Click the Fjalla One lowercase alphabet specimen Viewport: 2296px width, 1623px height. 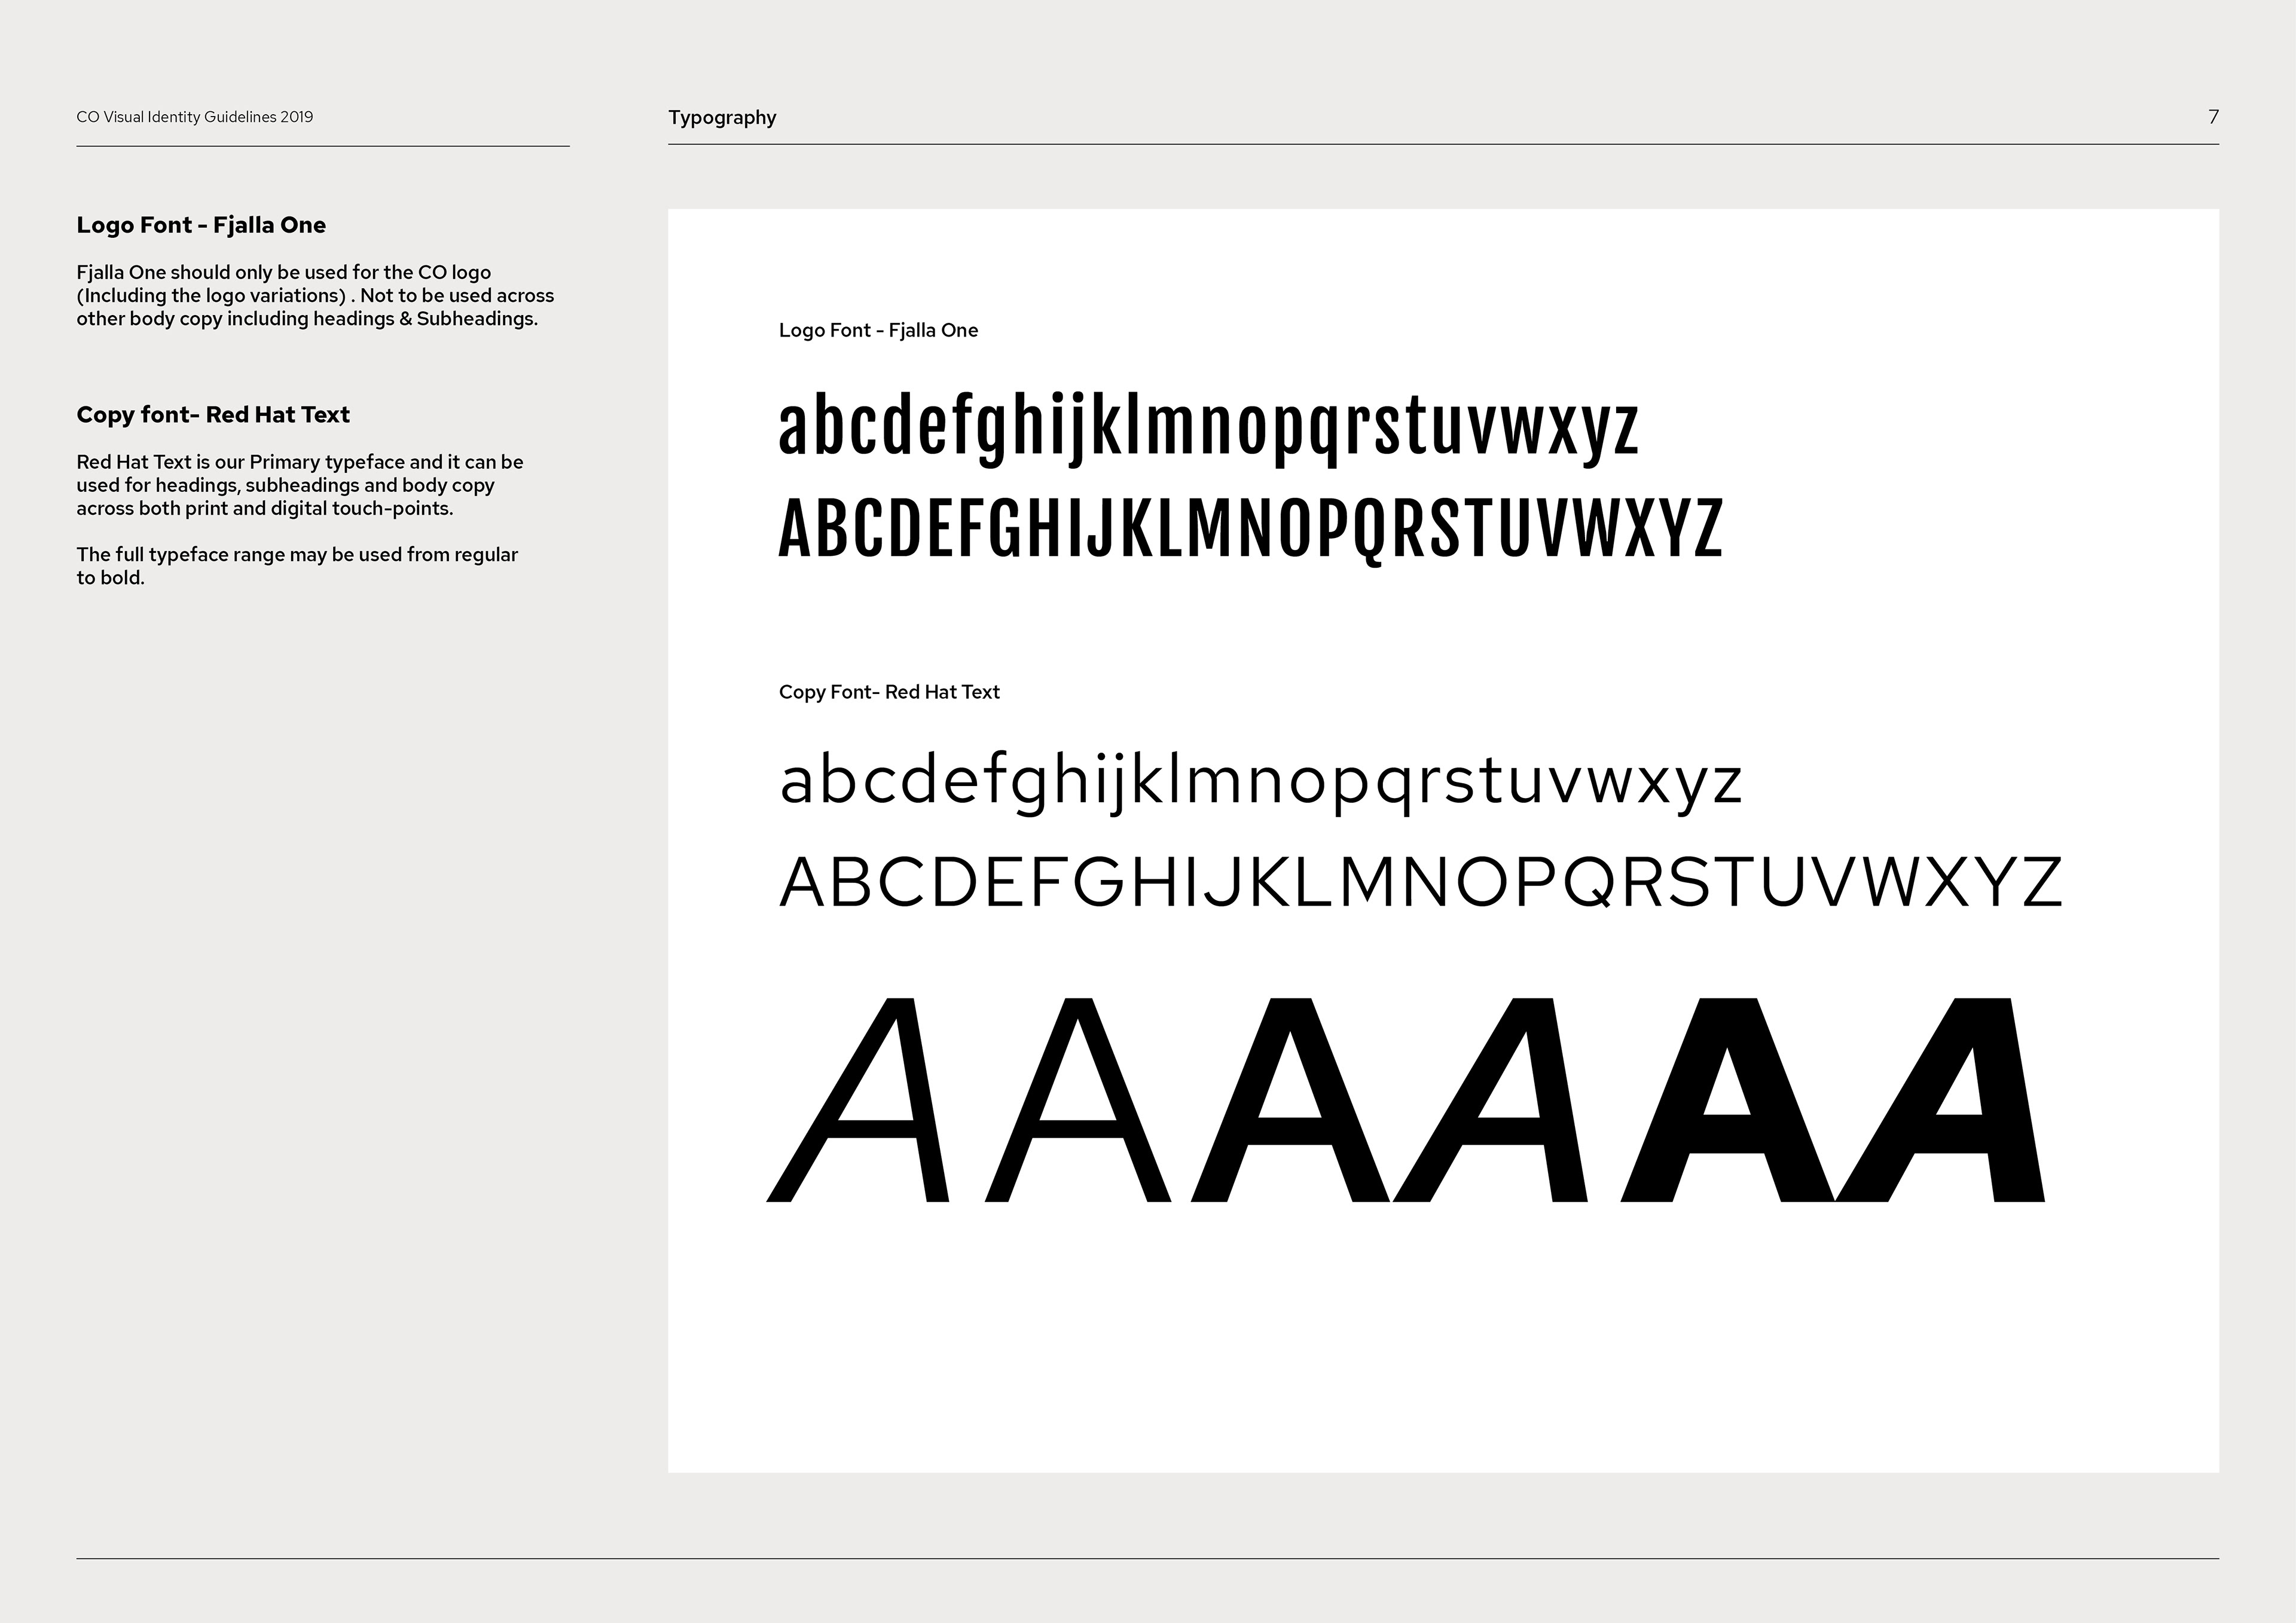click(x=1209, y=431)
